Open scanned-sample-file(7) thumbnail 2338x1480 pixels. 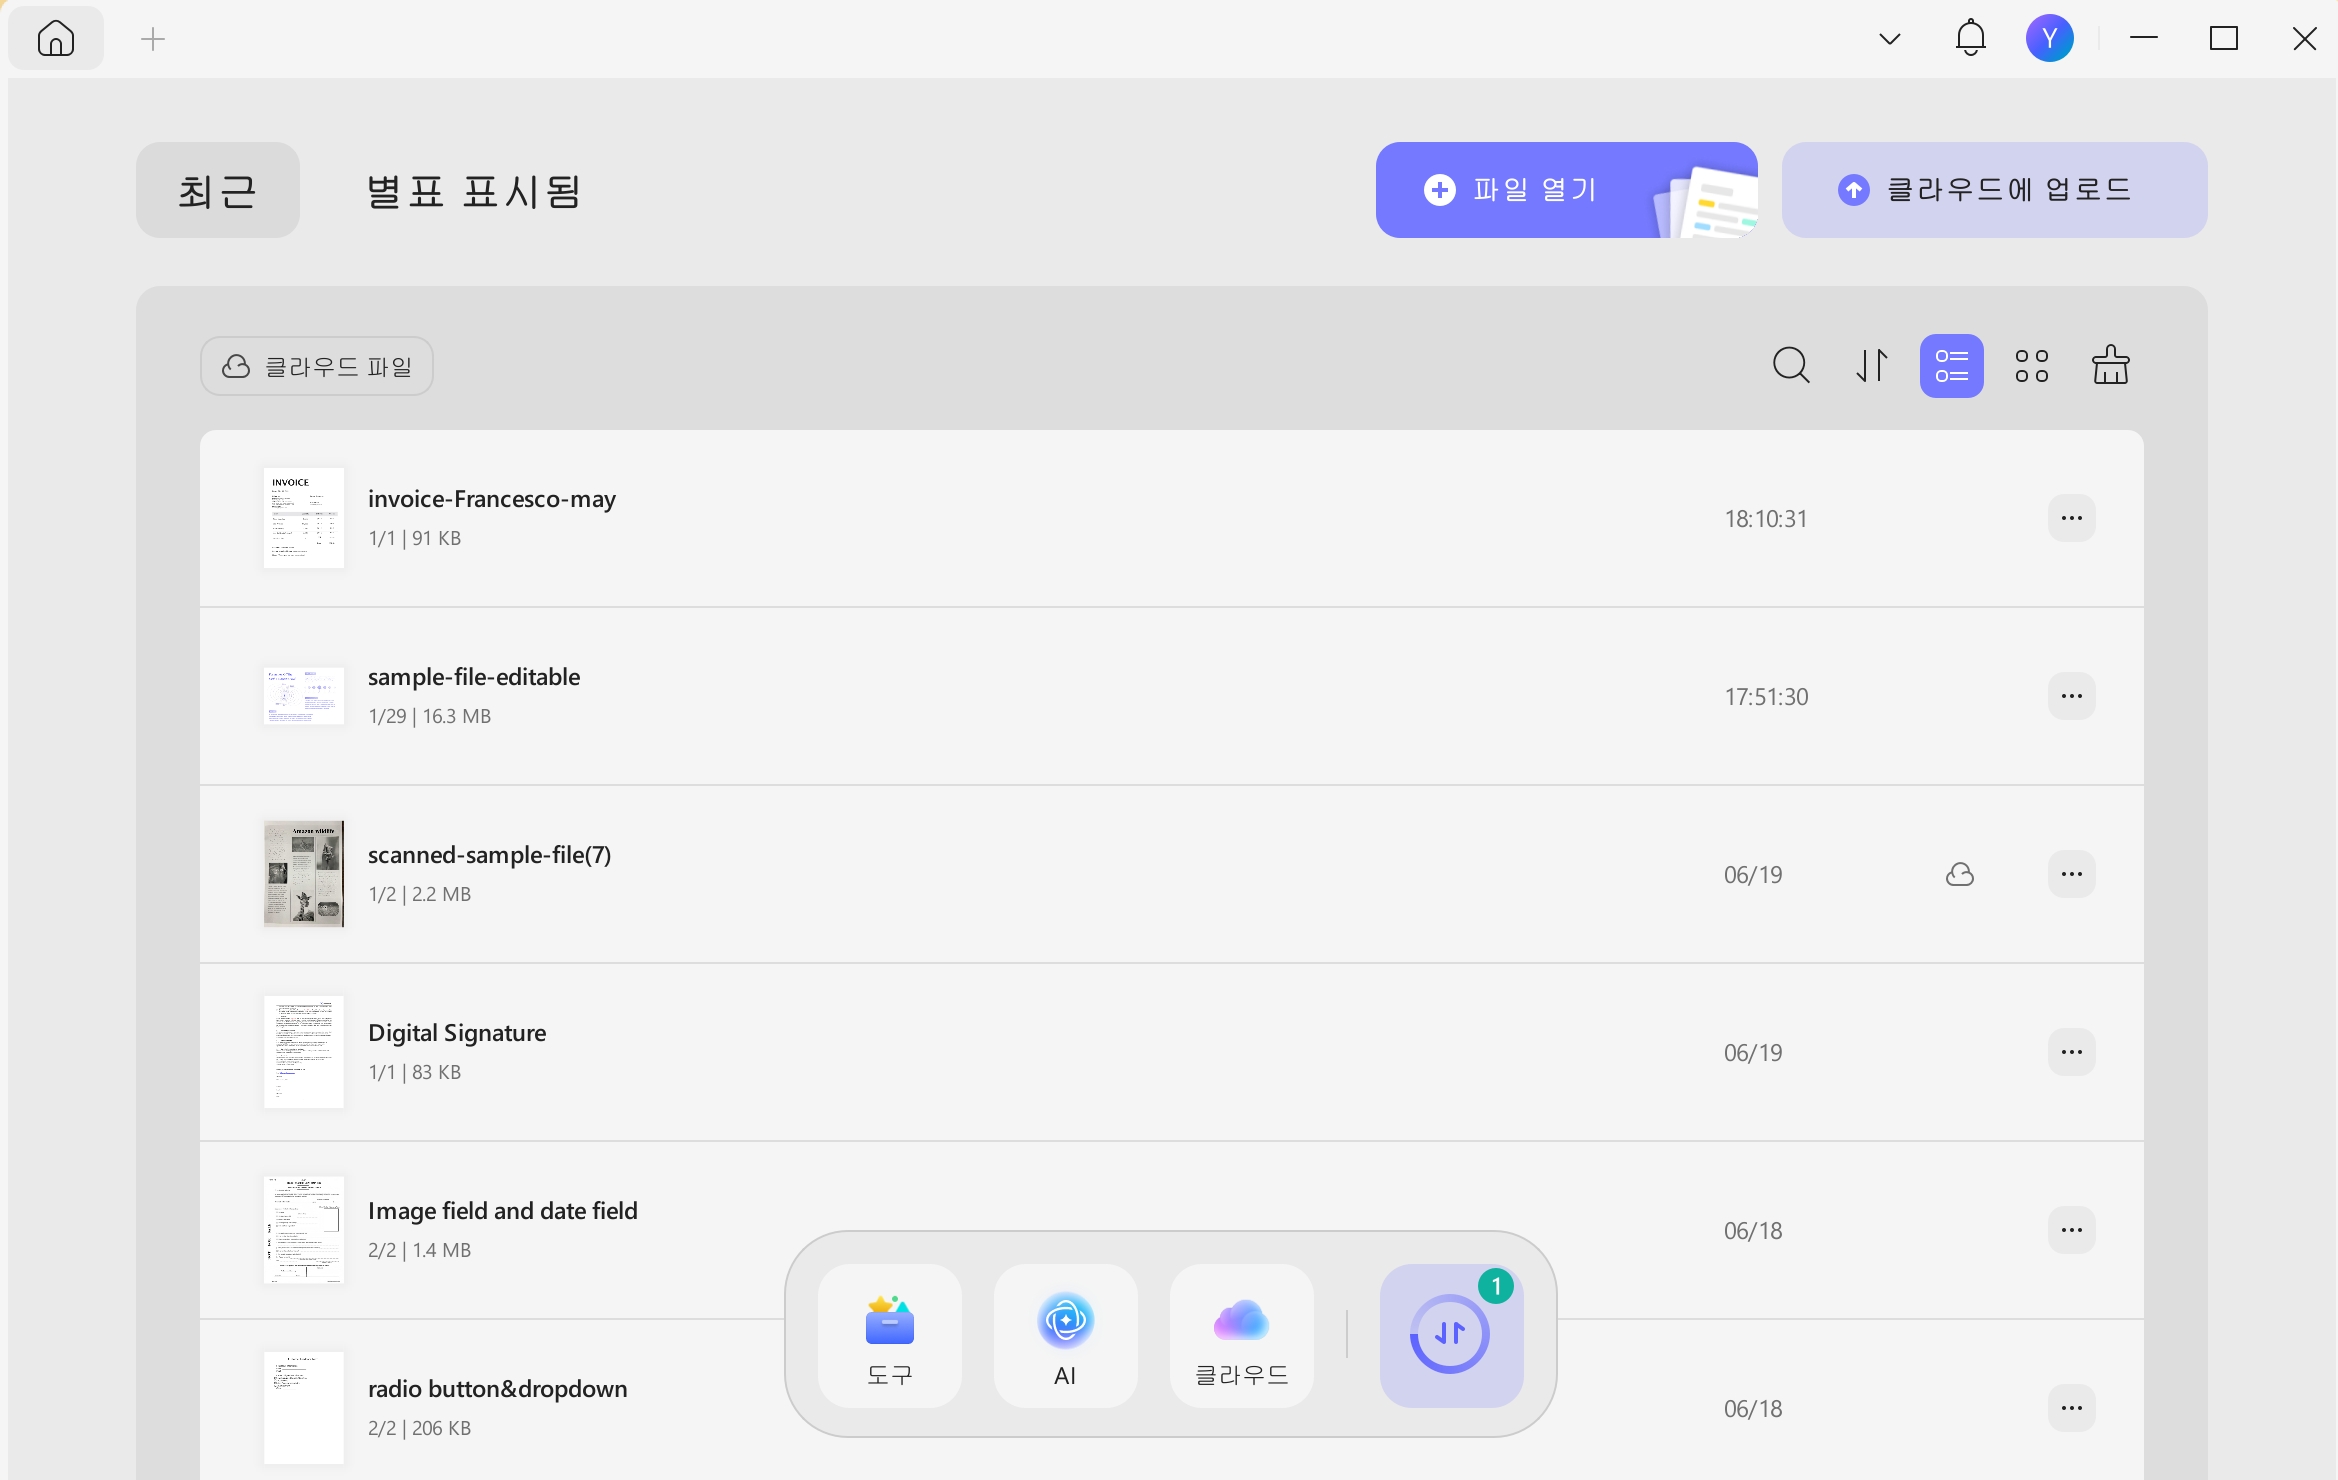coord(304,874)
